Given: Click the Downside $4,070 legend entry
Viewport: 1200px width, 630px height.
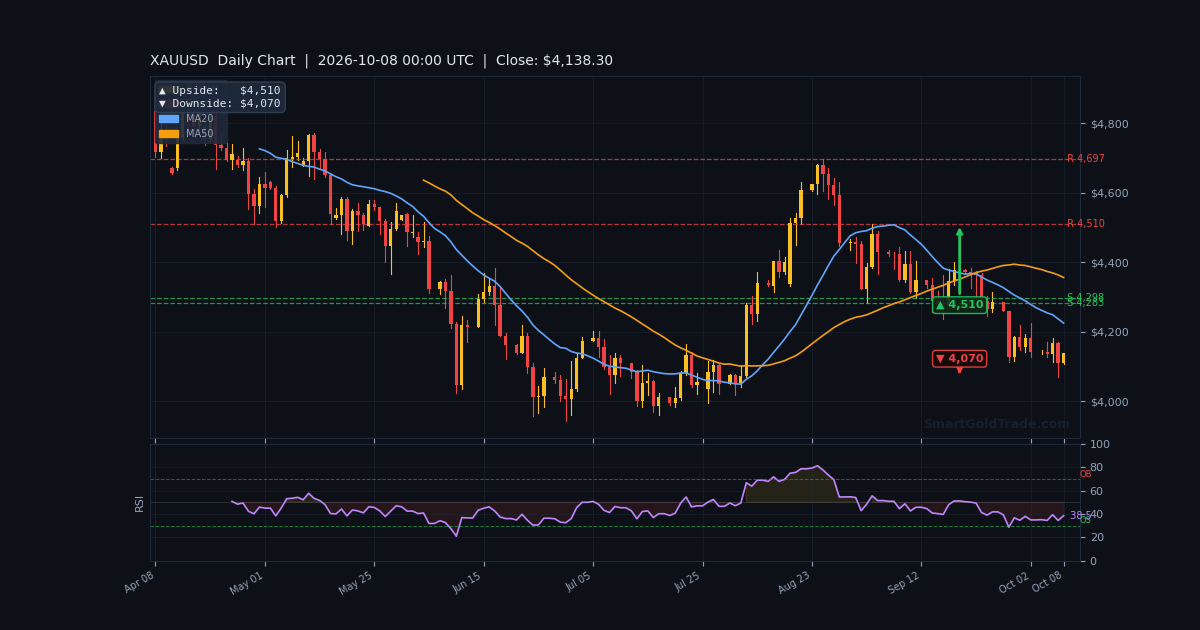Looking at the screenshot, I should click(220, 104).
